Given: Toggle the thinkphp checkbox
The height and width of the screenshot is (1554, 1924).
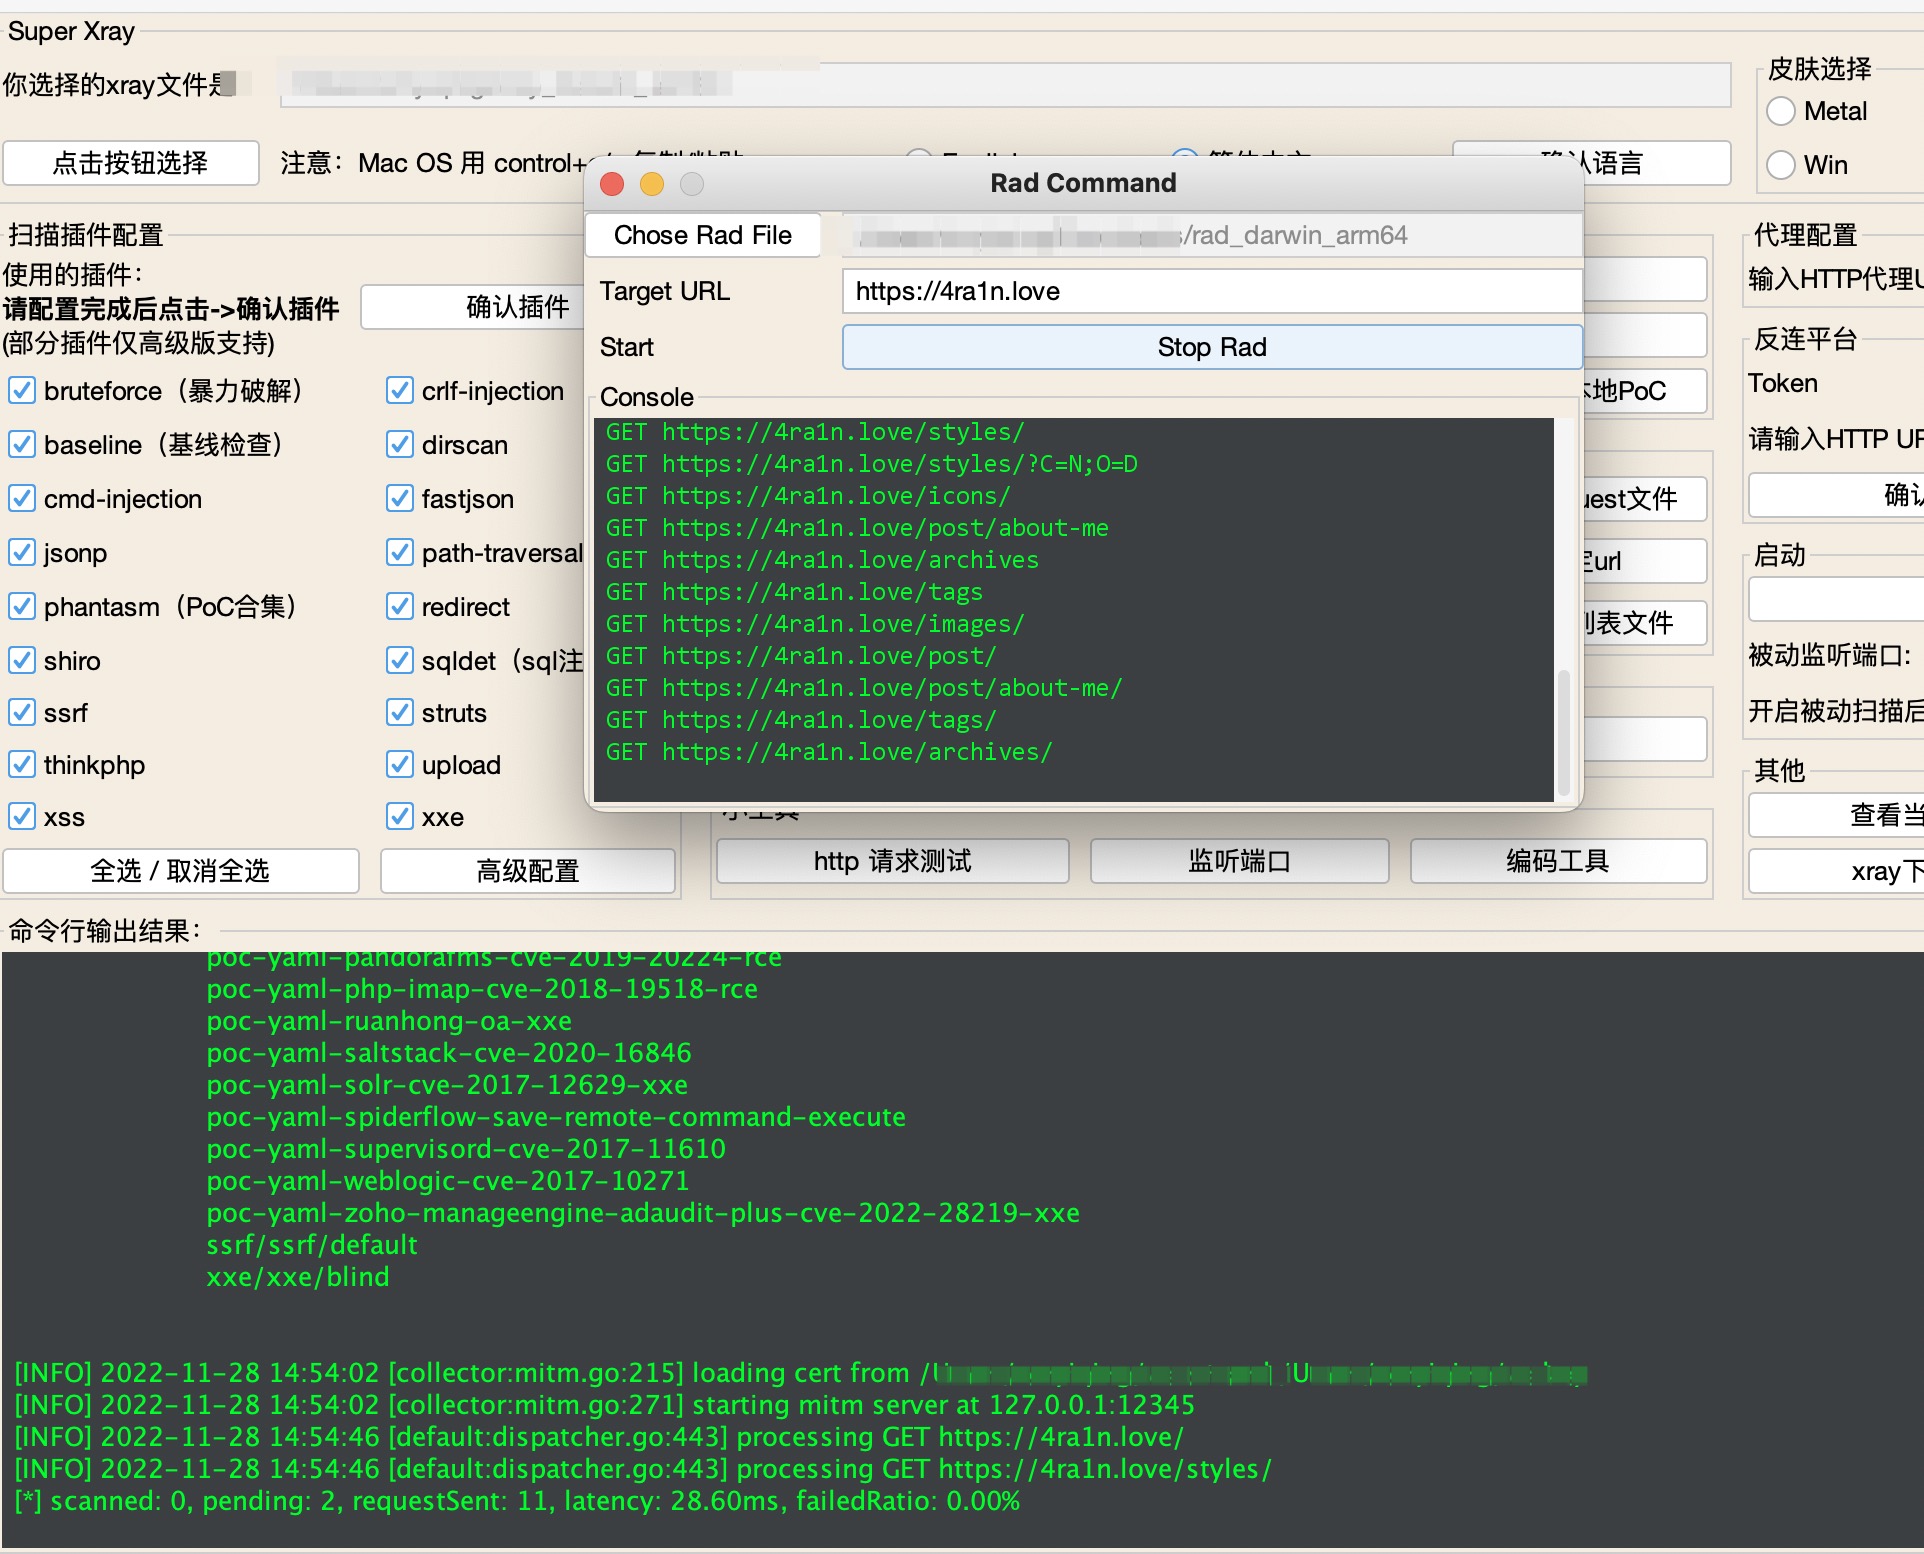Looking at the screenshot, I should coord(22,765).
